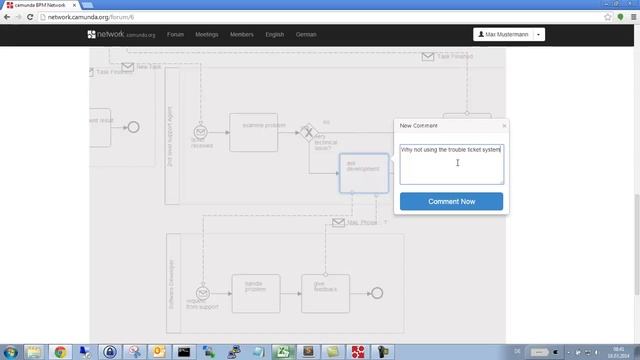
Task: Click the red camunda taskbar icon
Action: 358,352
